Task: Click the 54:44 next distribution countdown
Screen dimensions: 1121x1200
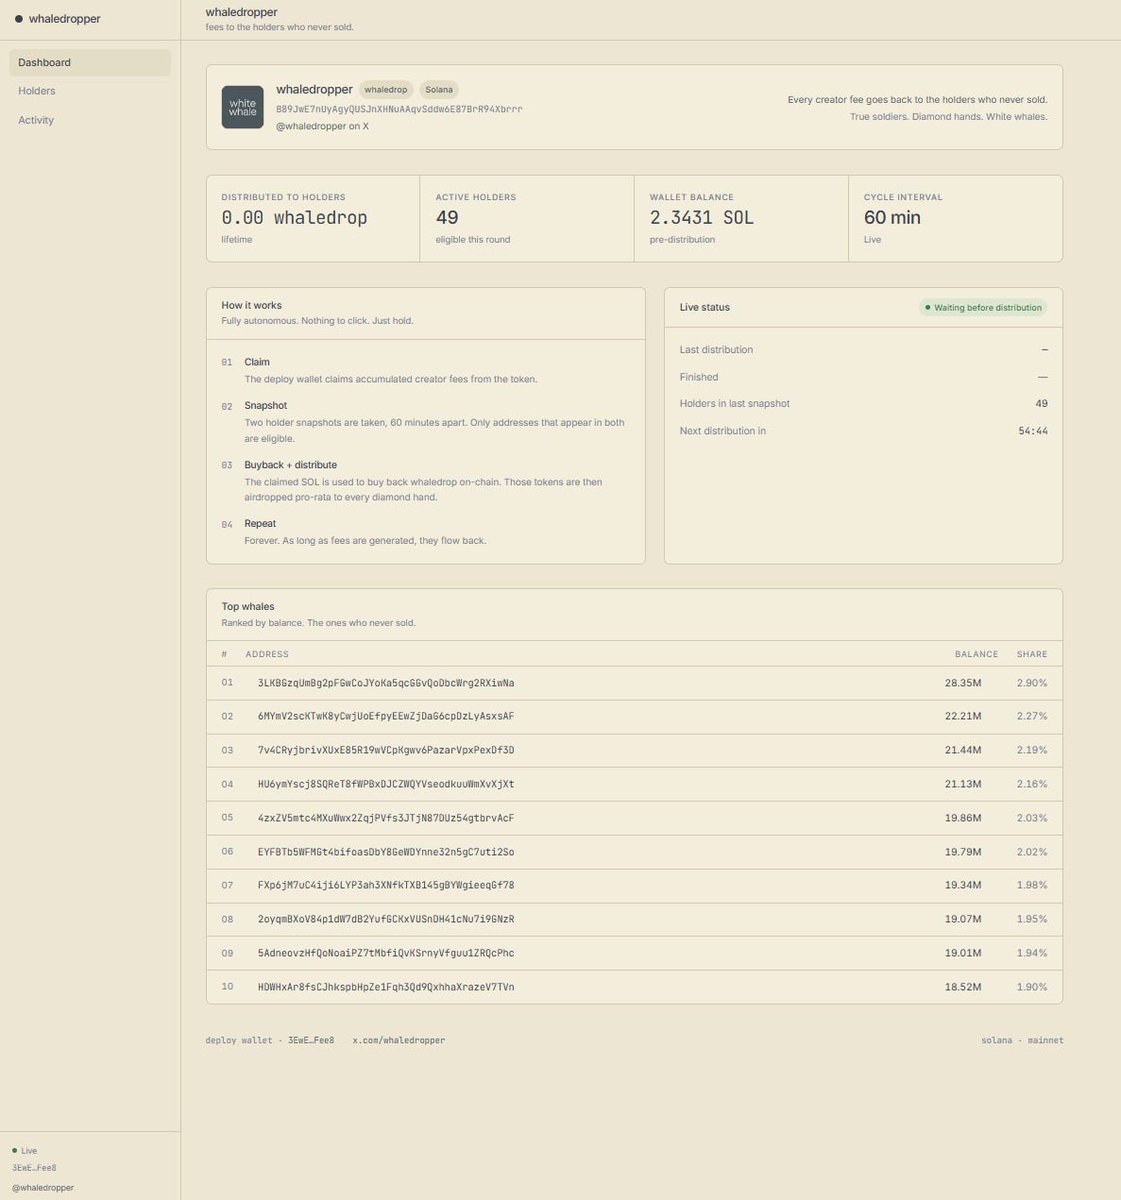Action: pos(1033,431)
